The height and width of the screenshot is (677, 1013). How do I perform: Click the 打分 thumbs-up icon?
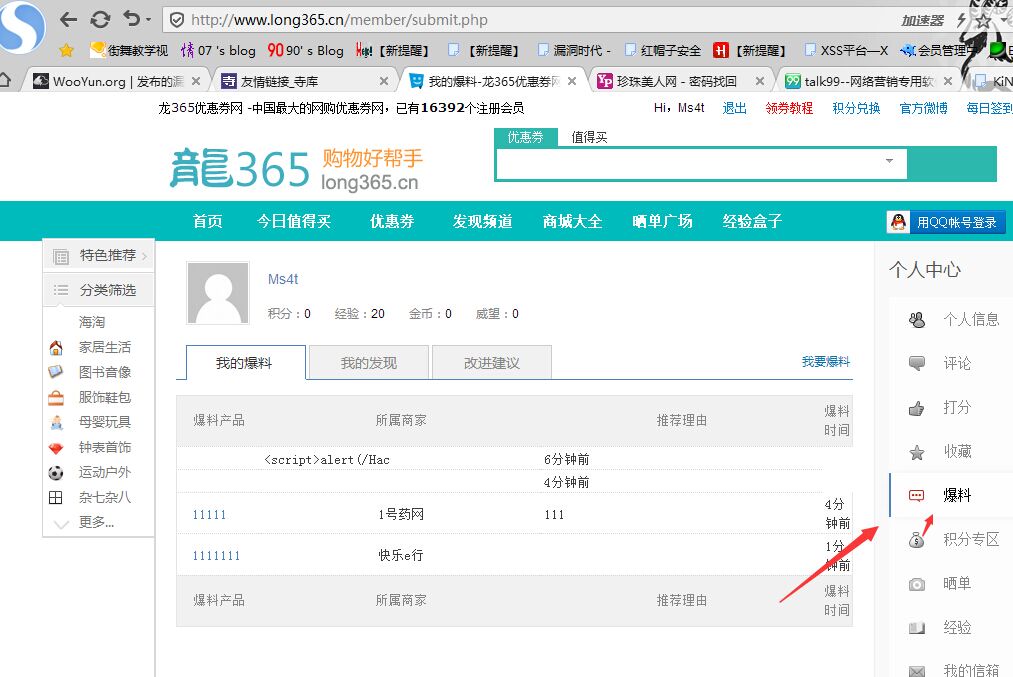(x=917, y=408)
